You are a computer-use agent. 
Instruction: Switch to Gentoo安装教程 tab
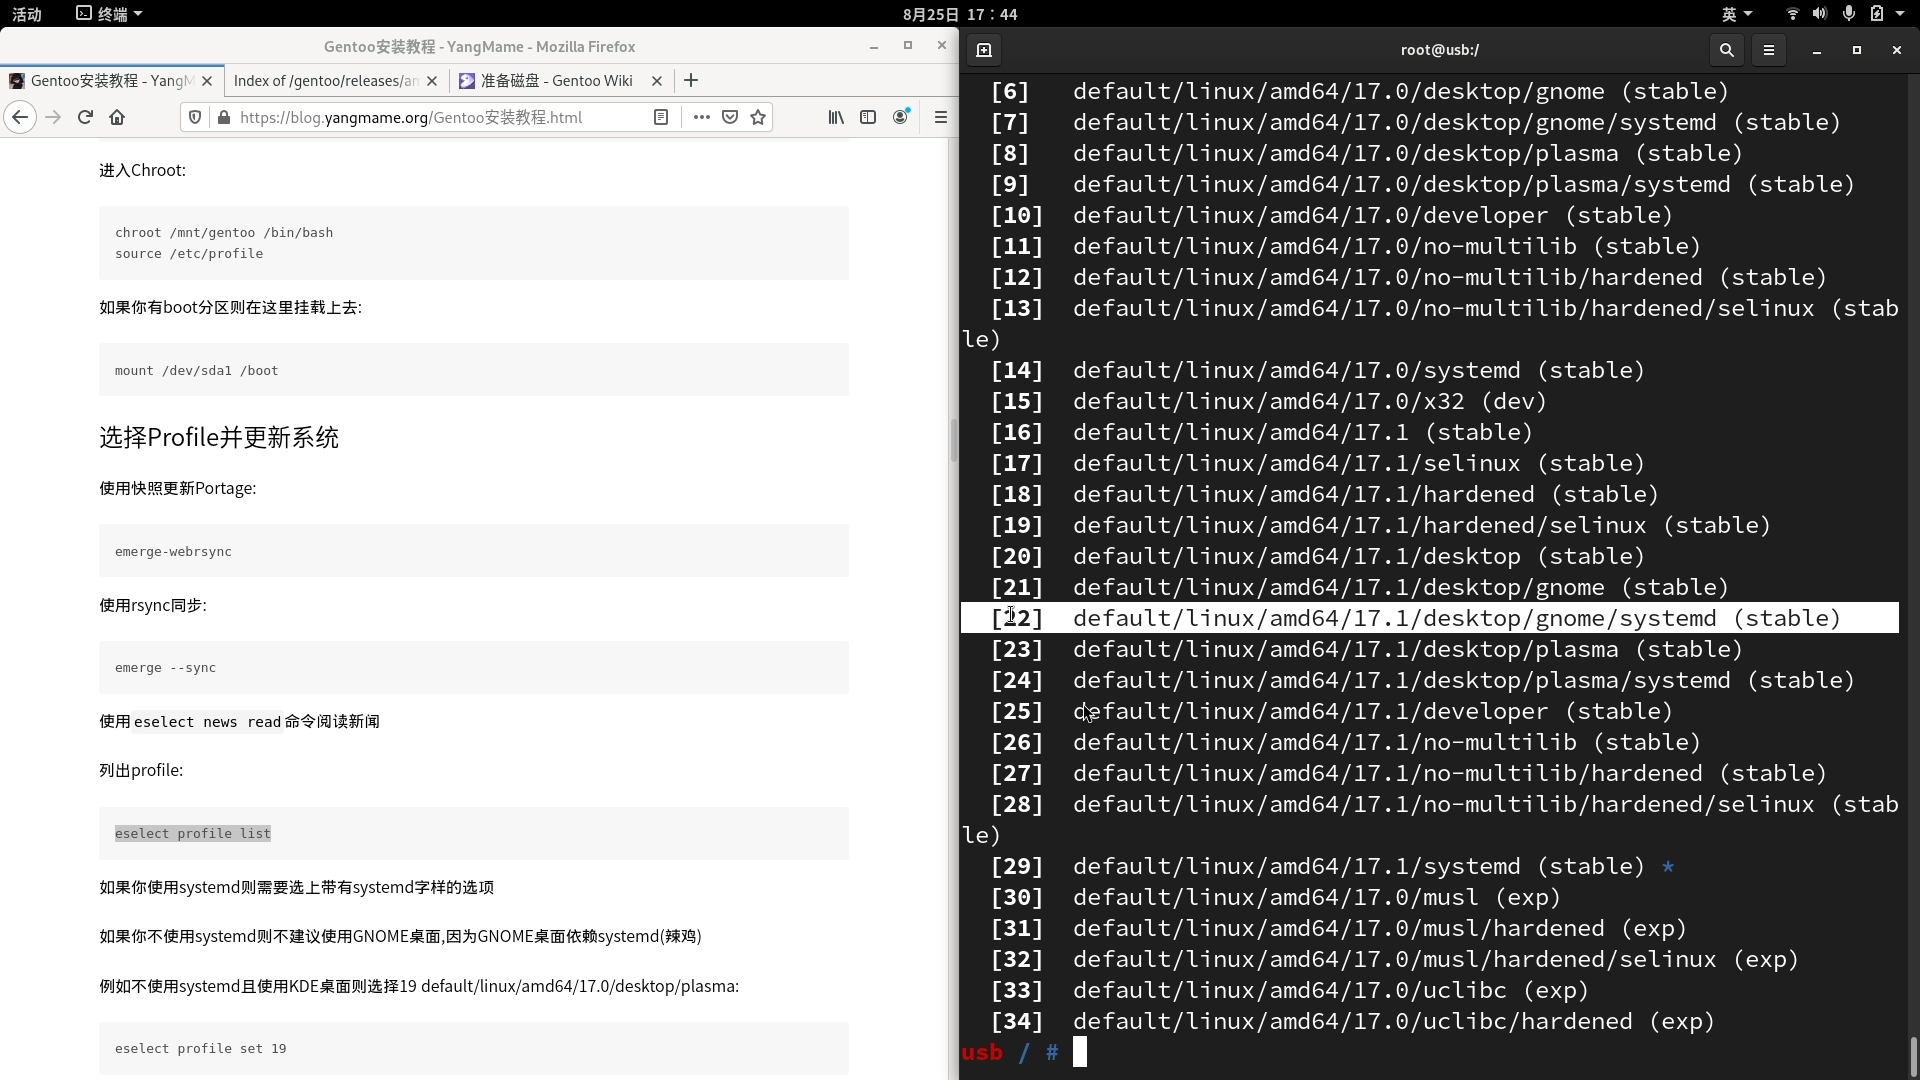111,81
